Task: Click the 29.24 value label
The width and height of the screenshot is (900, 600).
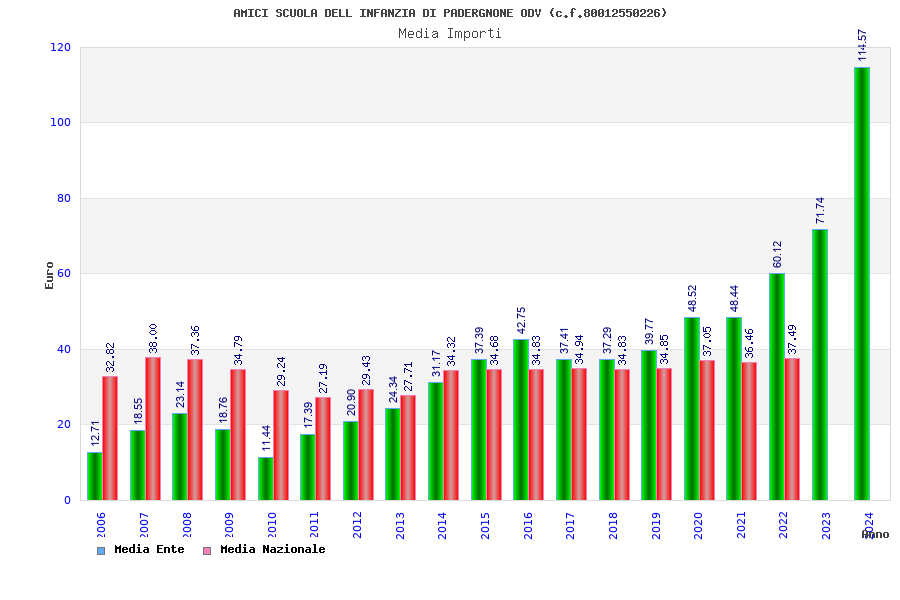Action: (281, 371)
